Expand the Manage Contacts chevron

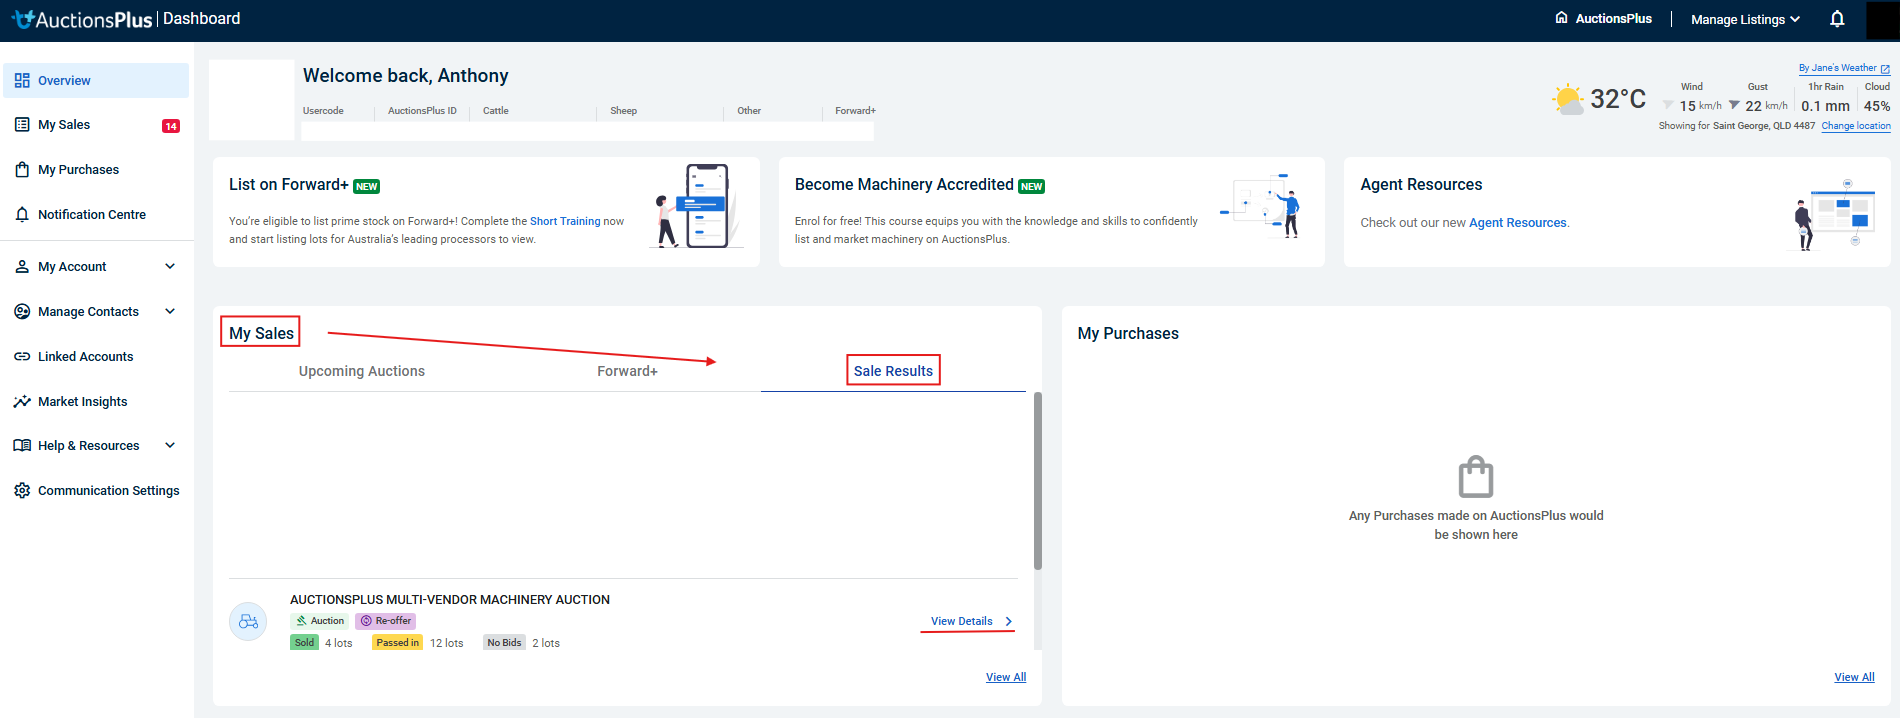pos(169,312)
